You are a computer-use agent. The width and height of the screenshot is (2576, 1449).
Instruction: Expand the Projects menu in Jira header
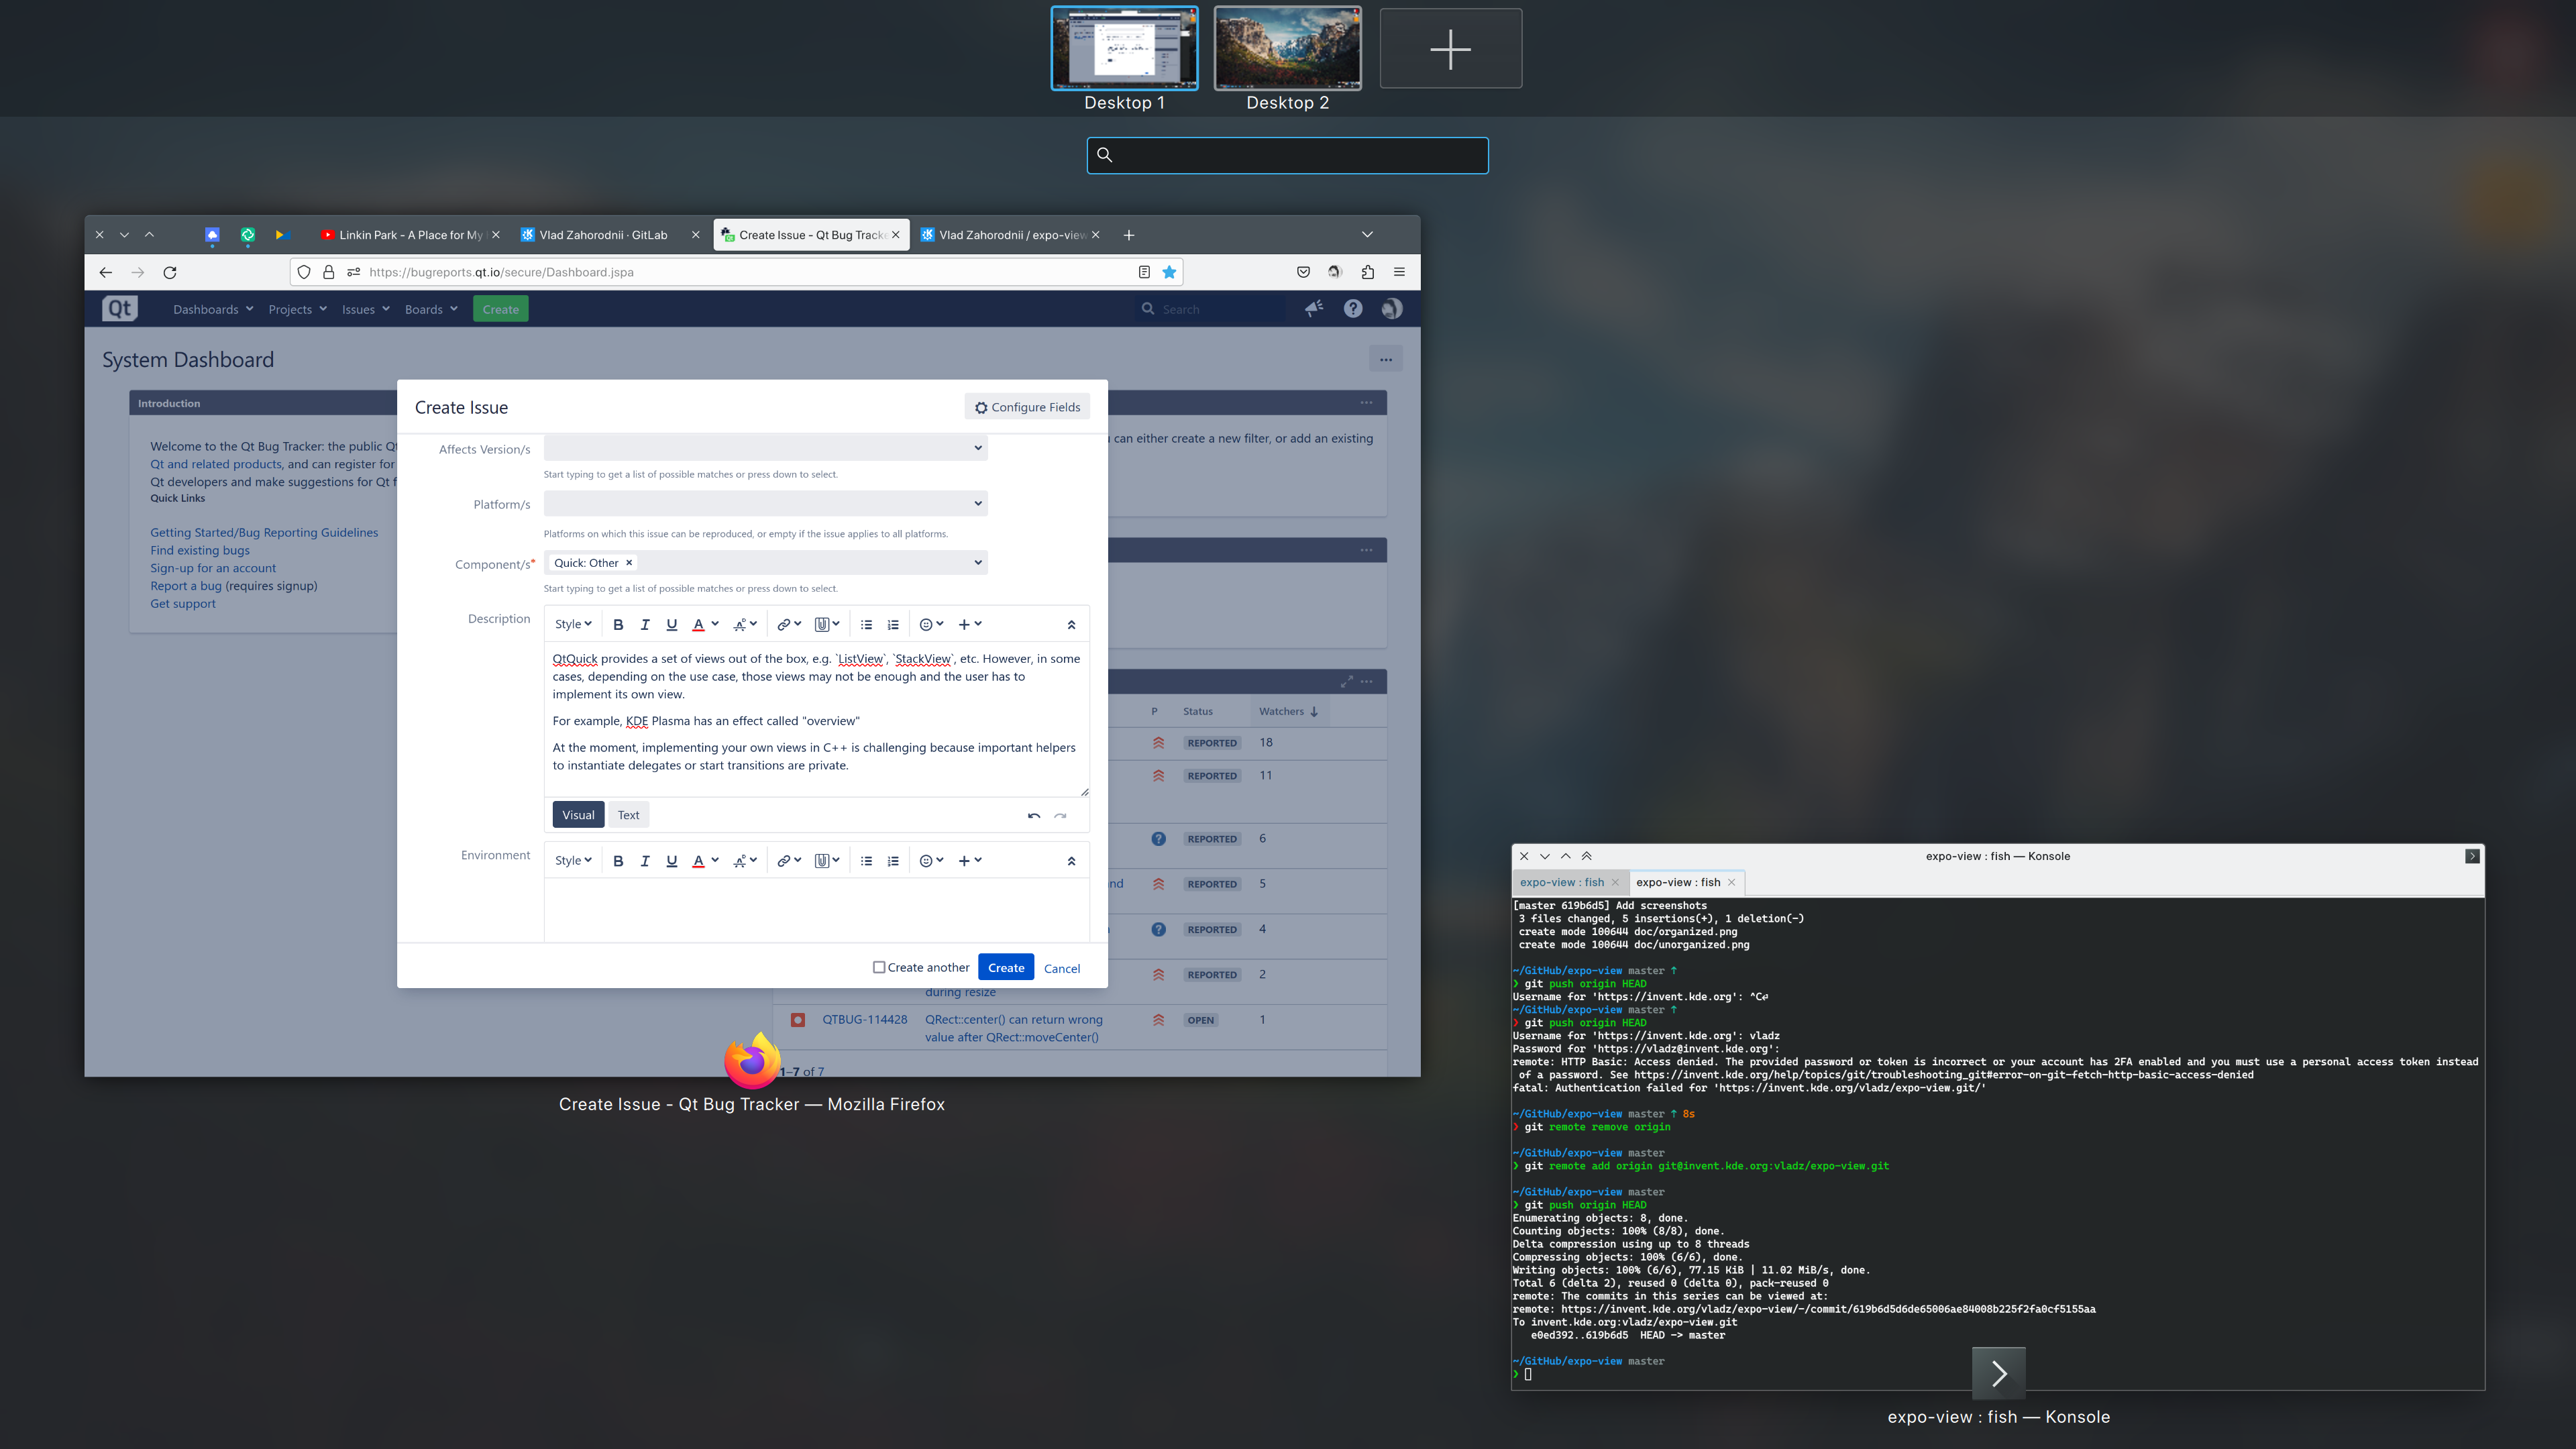298,309
